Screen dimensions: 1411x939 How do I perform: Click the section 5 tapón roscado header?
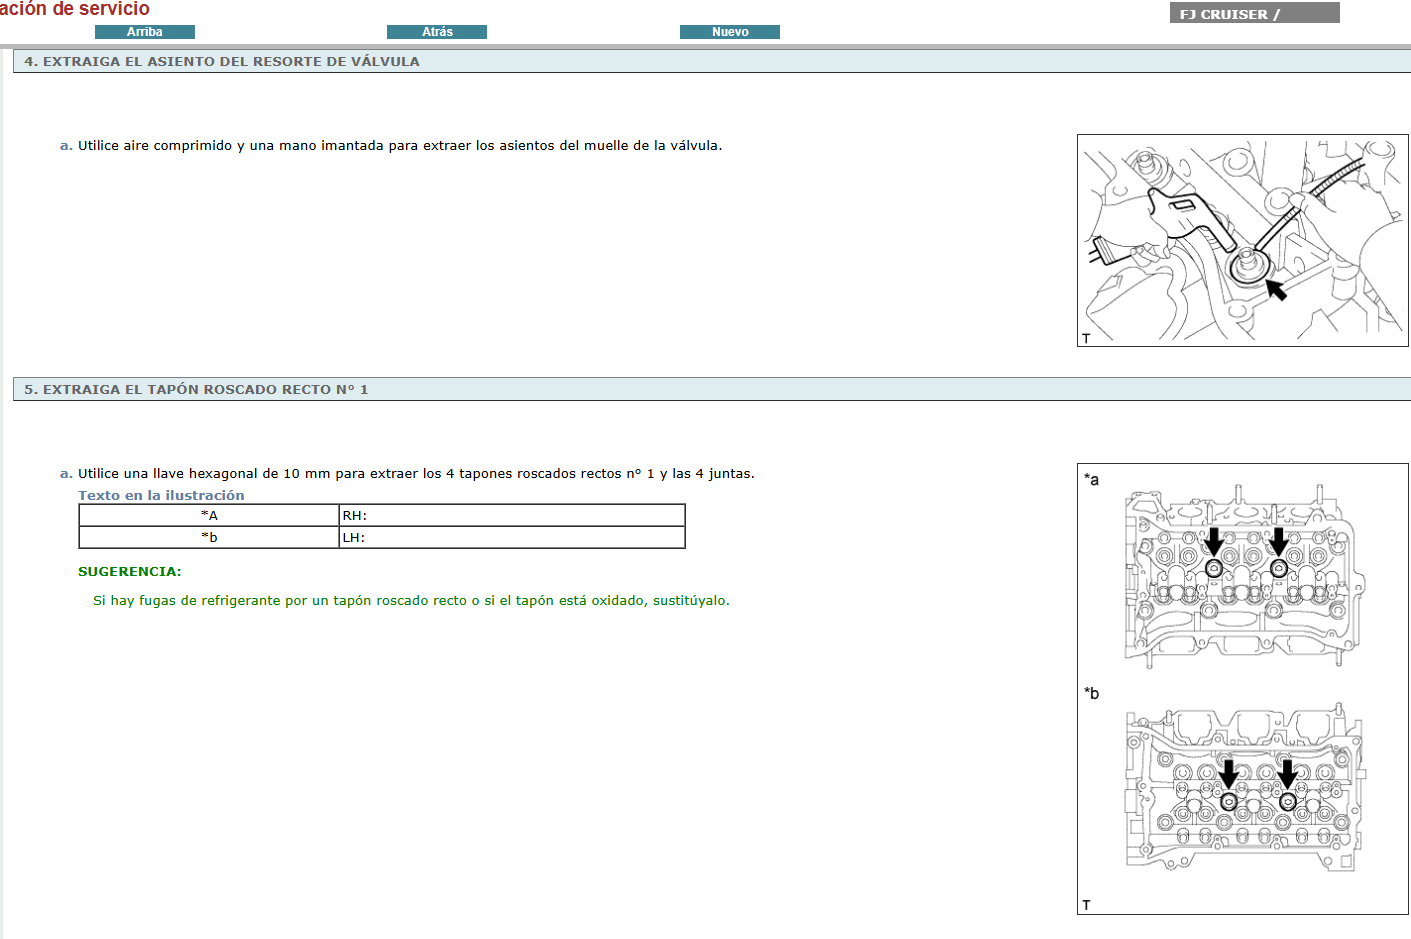click(196, 390)
